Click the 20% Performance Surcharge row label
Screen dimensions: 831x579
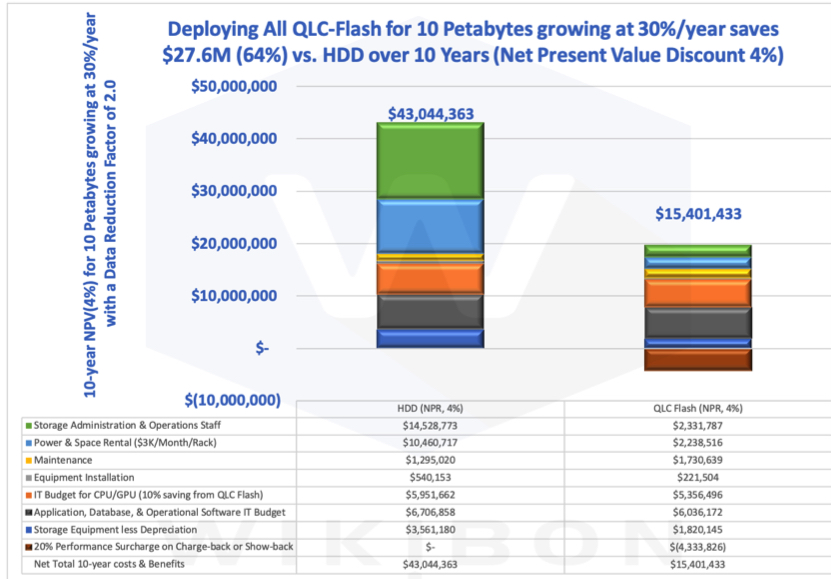click(x=164, y=547)
